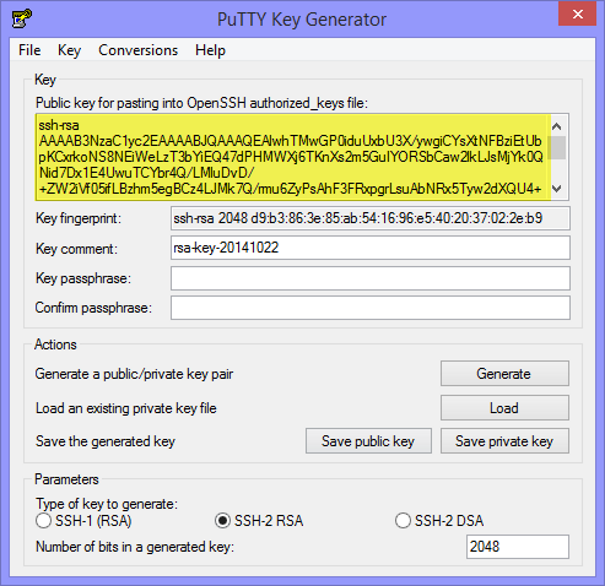Click the Generate button

click(x=505, y=373)
